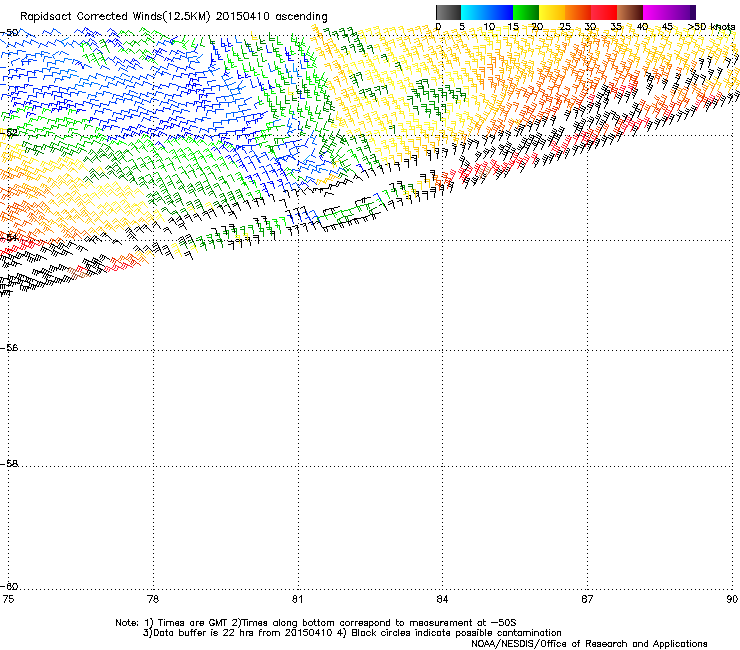Viewport: 740px width, 650px height.
Task: Click the longitude label '90'
Action: pyautogui.click(x=732, y=599)
